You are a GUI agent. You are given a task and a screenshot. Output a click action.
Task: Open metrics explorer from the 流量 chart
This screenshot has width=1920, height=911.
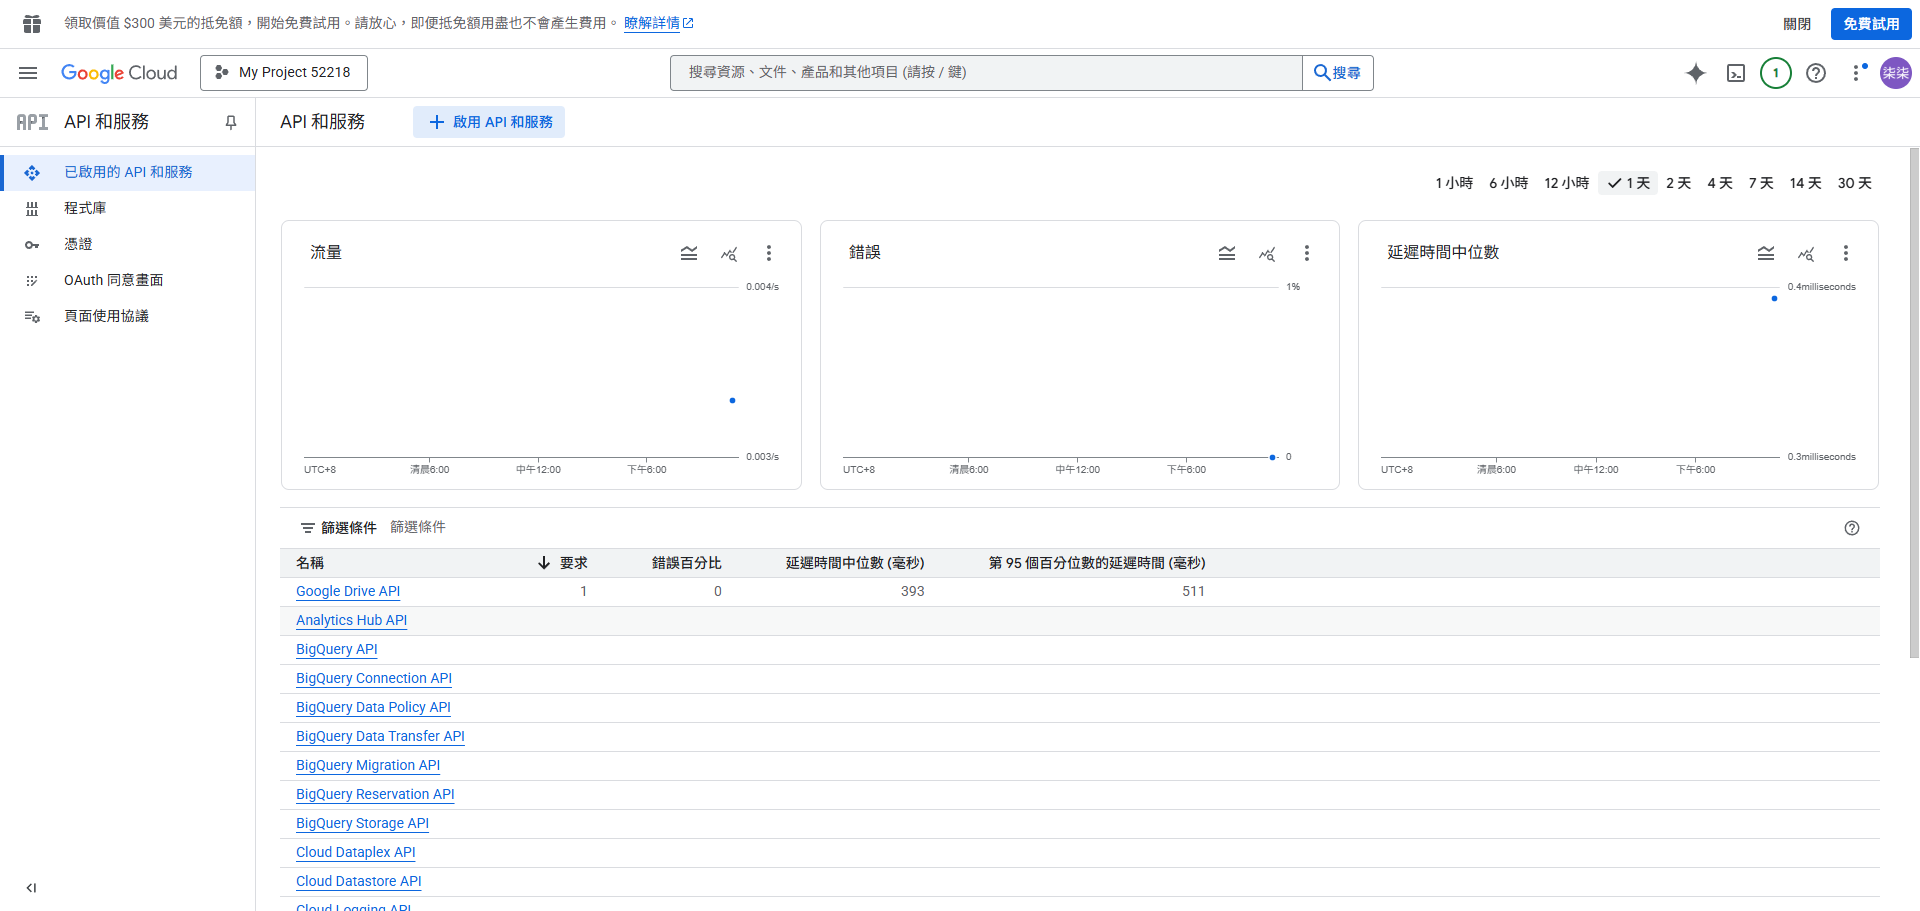(x=729, y=253)
